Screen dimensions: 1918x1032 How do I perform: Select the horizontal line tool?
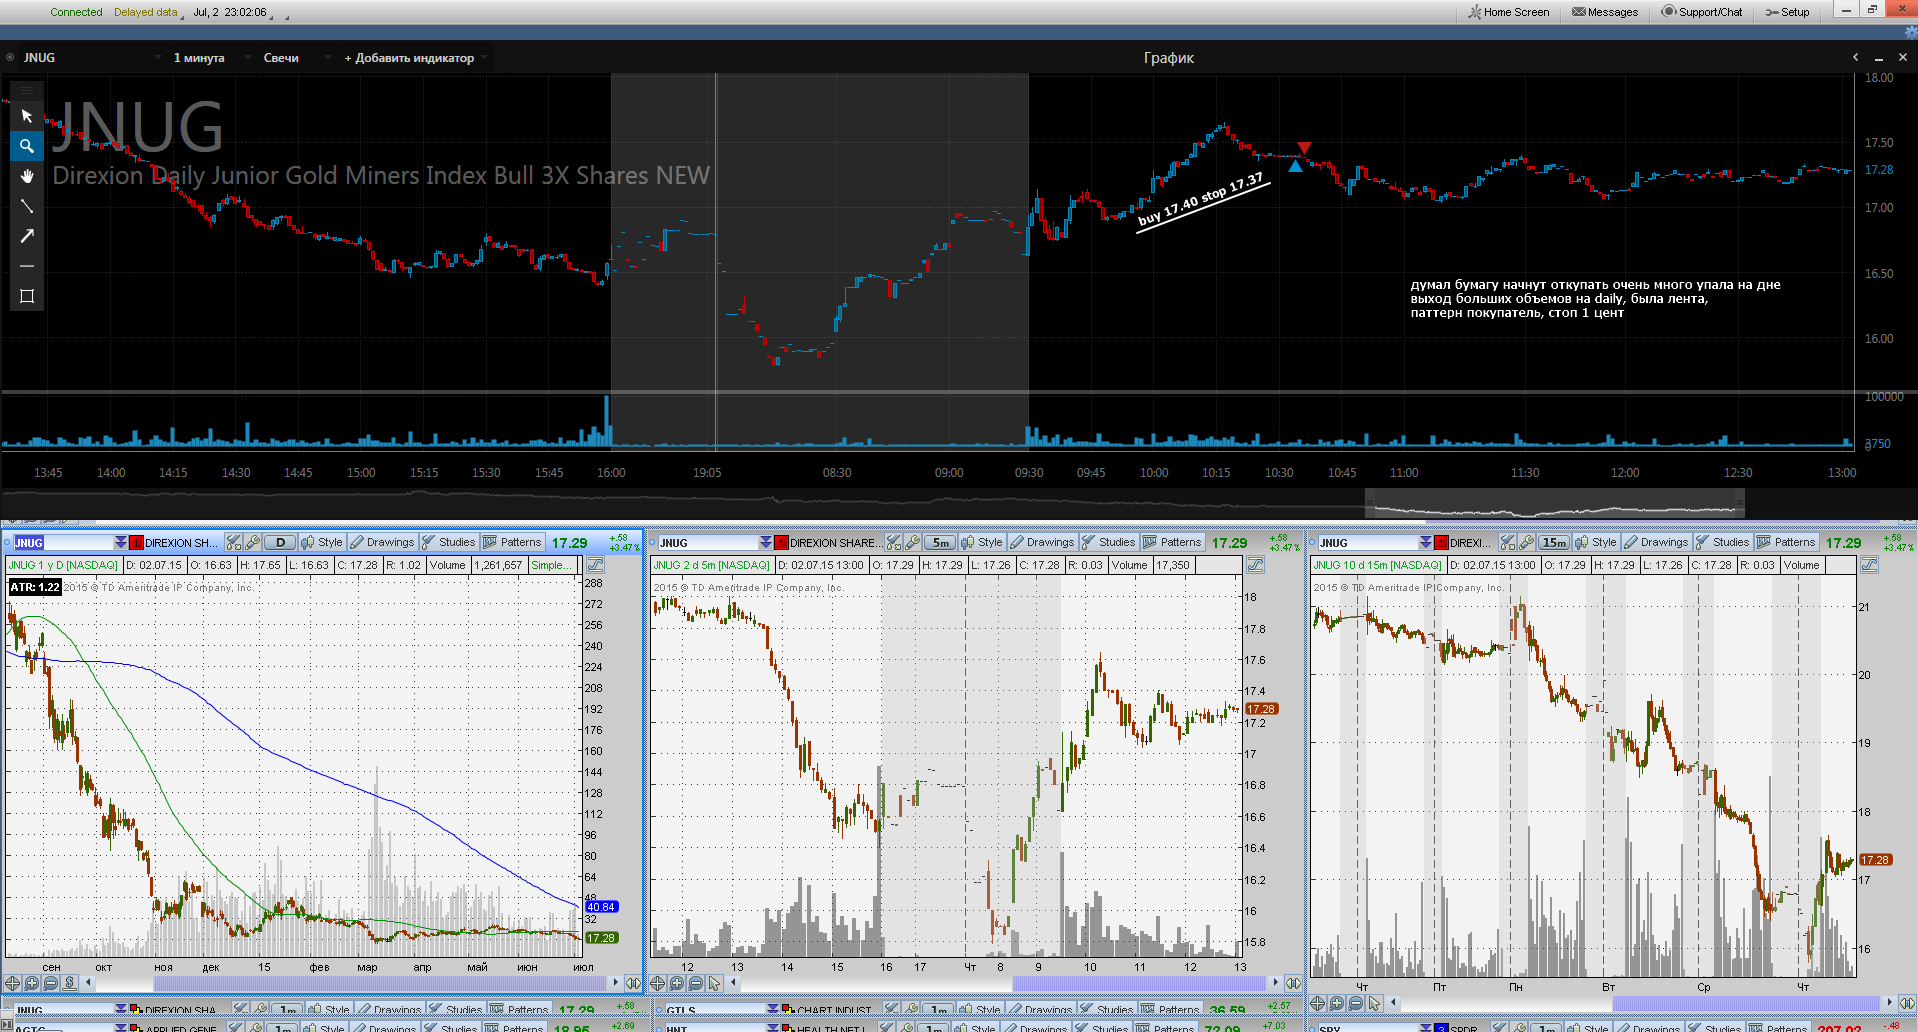pos(27,266)
